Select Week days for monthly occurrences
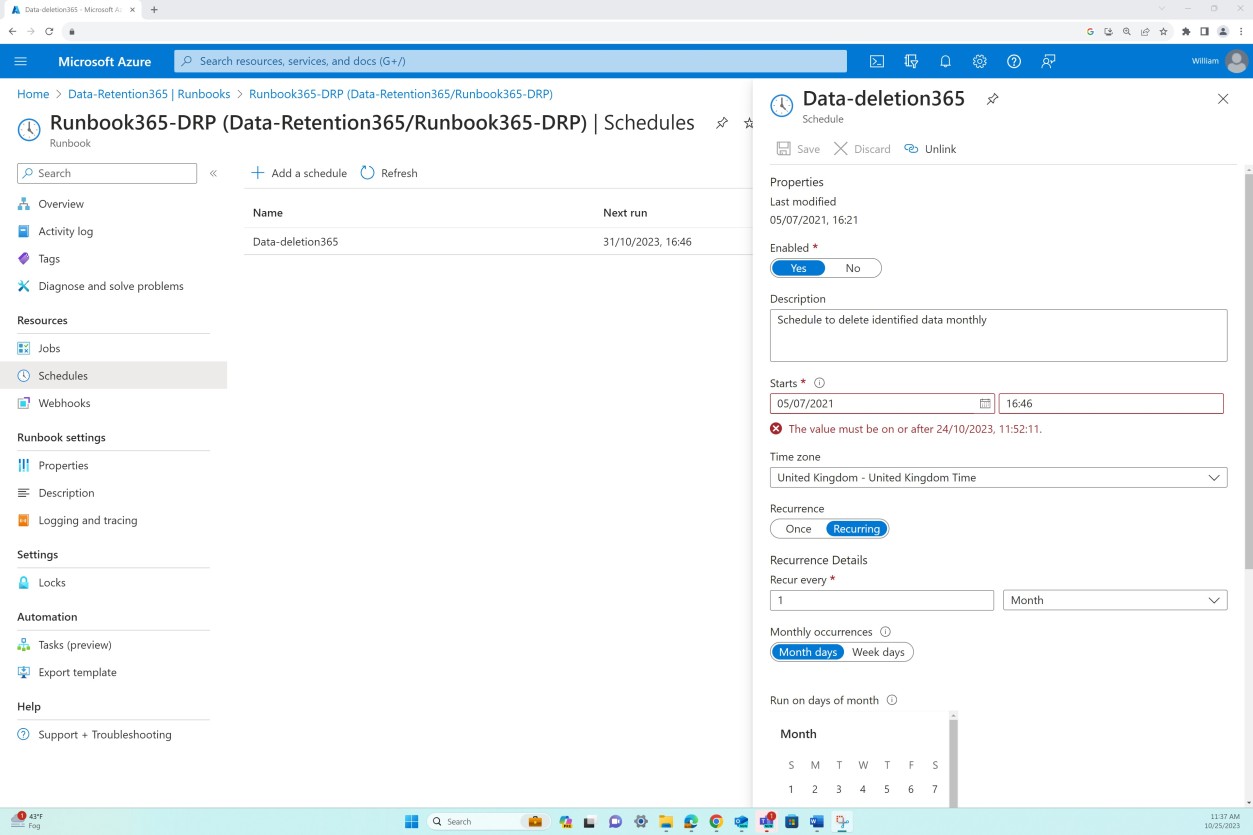The height and width of the screenshot is (835, 1253). (x=877, y=651)
